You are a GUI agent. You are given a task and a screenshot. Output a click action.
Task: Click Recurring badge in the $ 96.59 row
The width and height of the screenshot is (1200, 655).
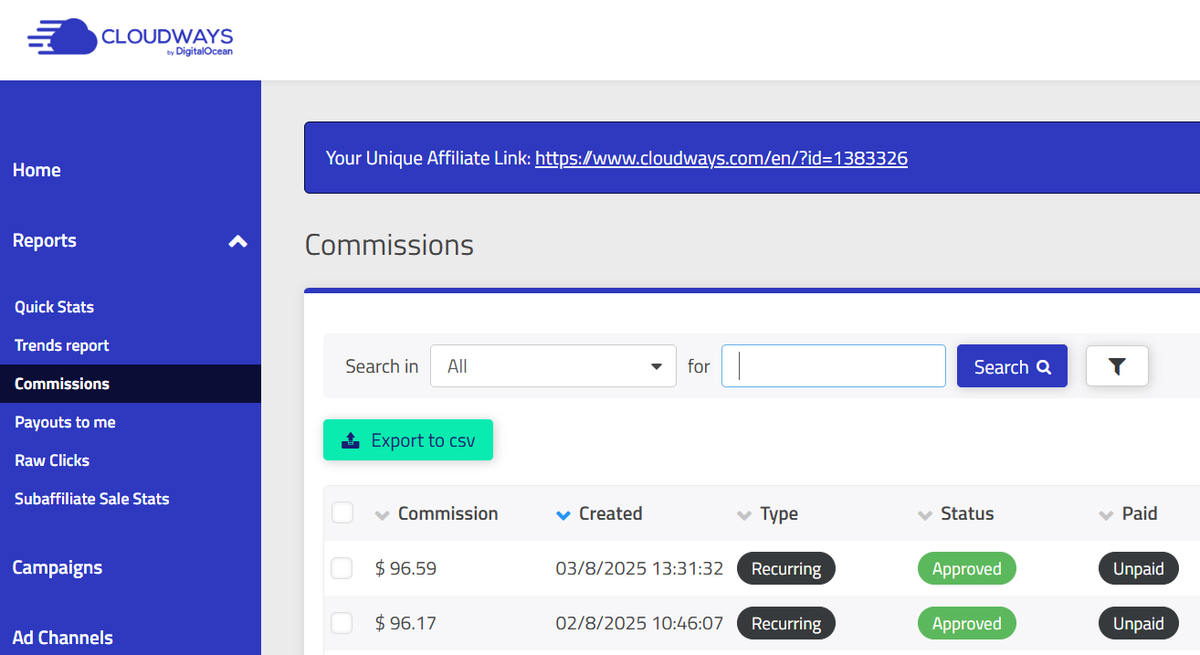786,569
